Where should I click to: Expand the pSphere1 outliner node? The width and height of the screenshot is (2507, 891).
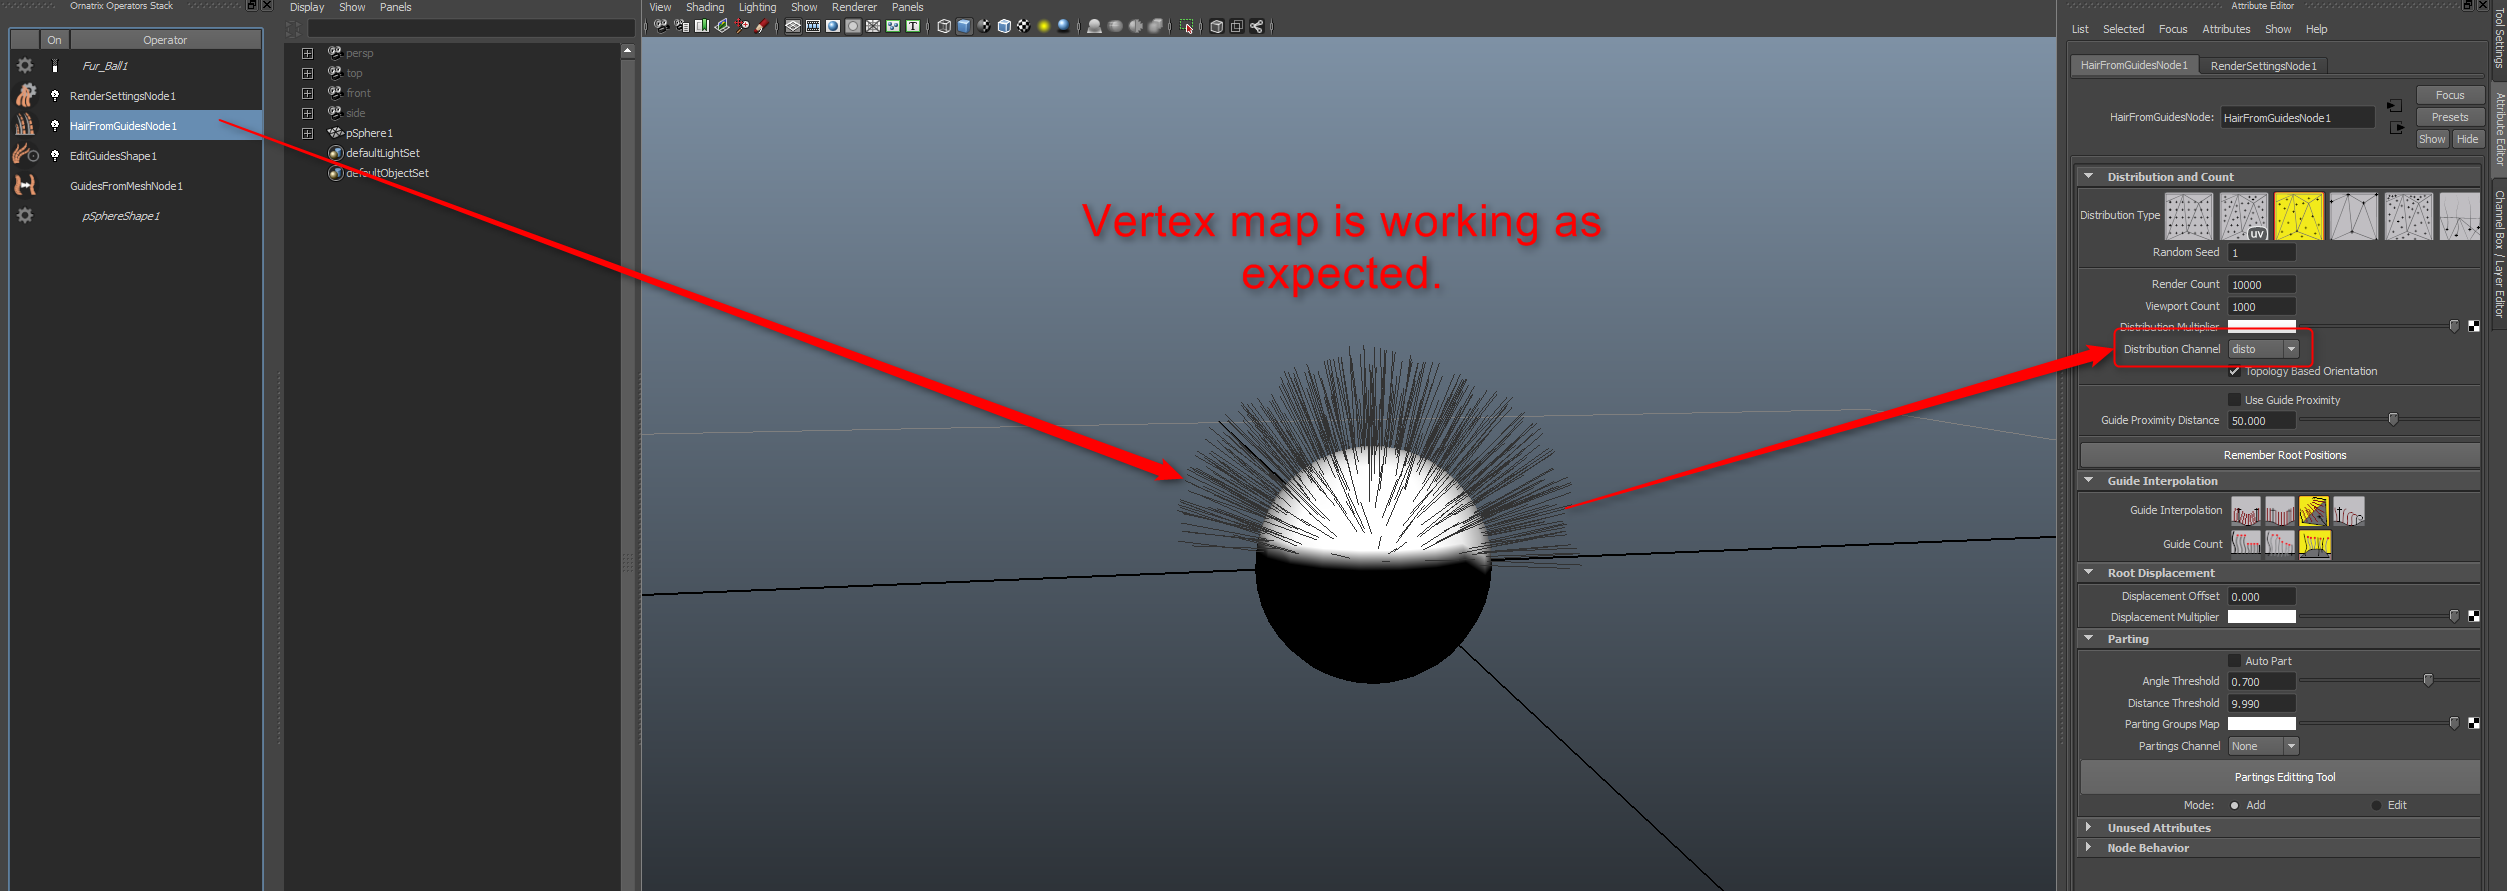308,133
